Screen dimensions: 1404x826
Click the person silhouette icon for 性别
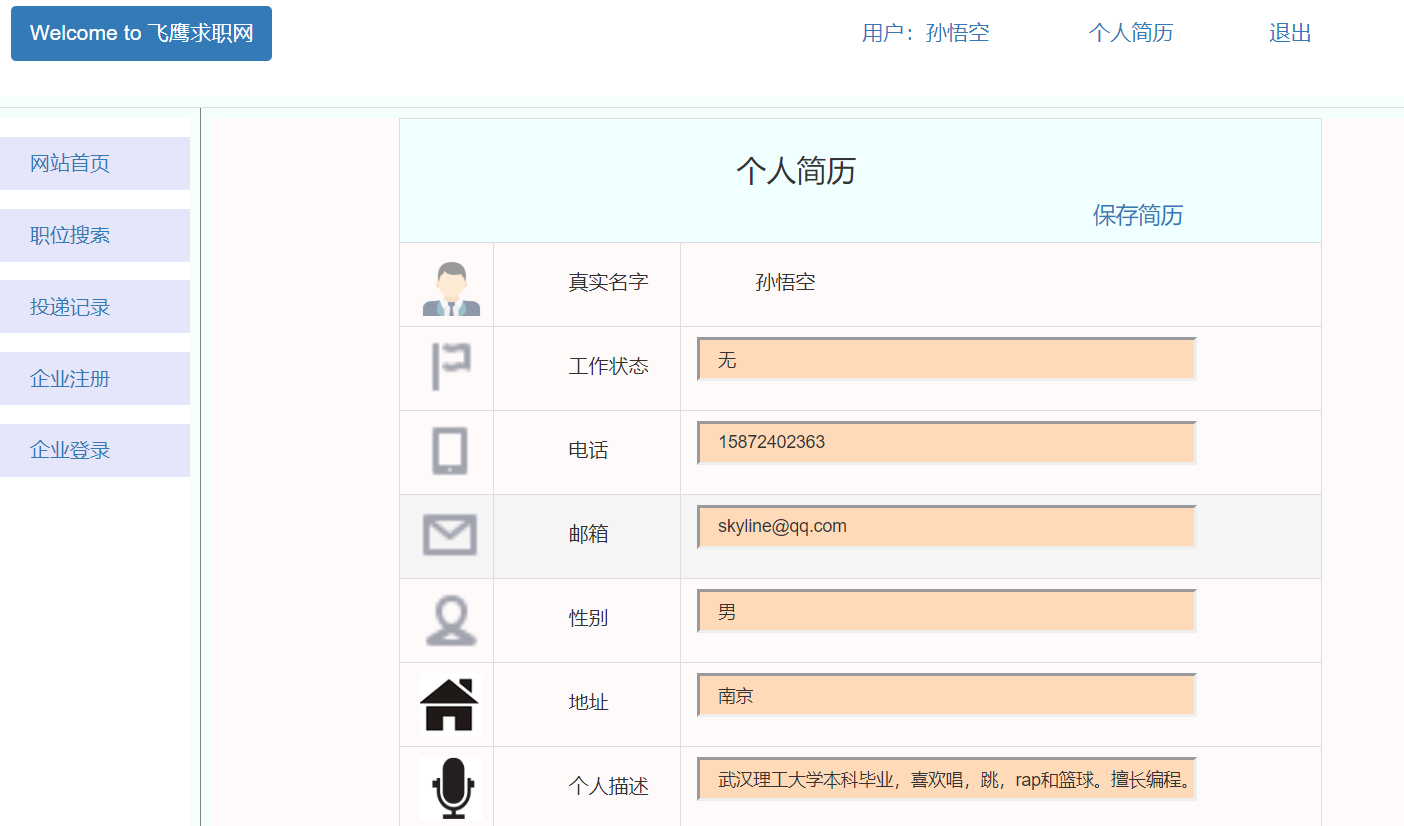coord(450,620)
